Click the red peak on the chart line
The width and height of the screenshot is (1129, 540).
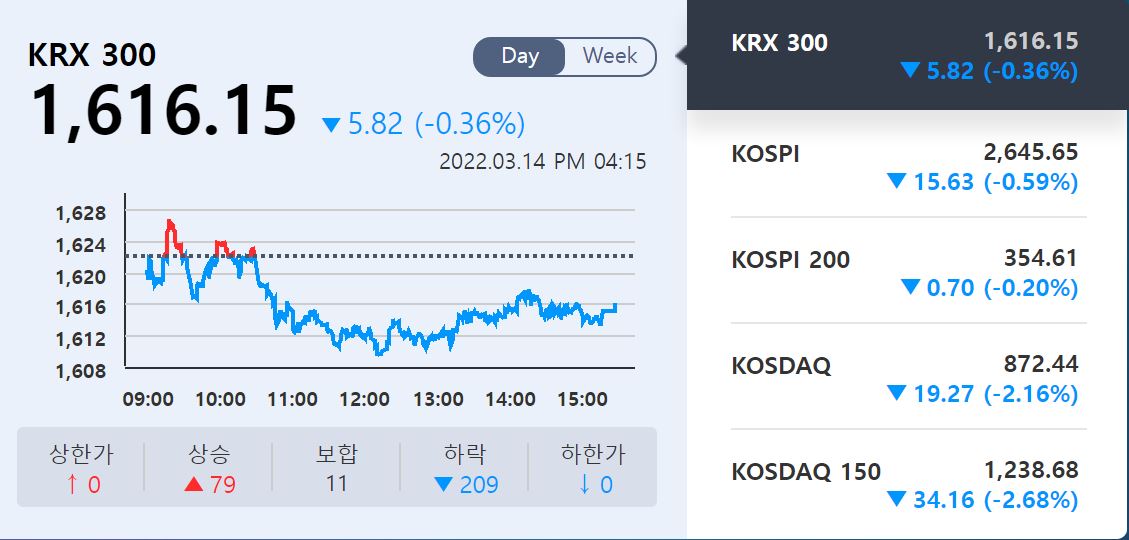(170, 225)
